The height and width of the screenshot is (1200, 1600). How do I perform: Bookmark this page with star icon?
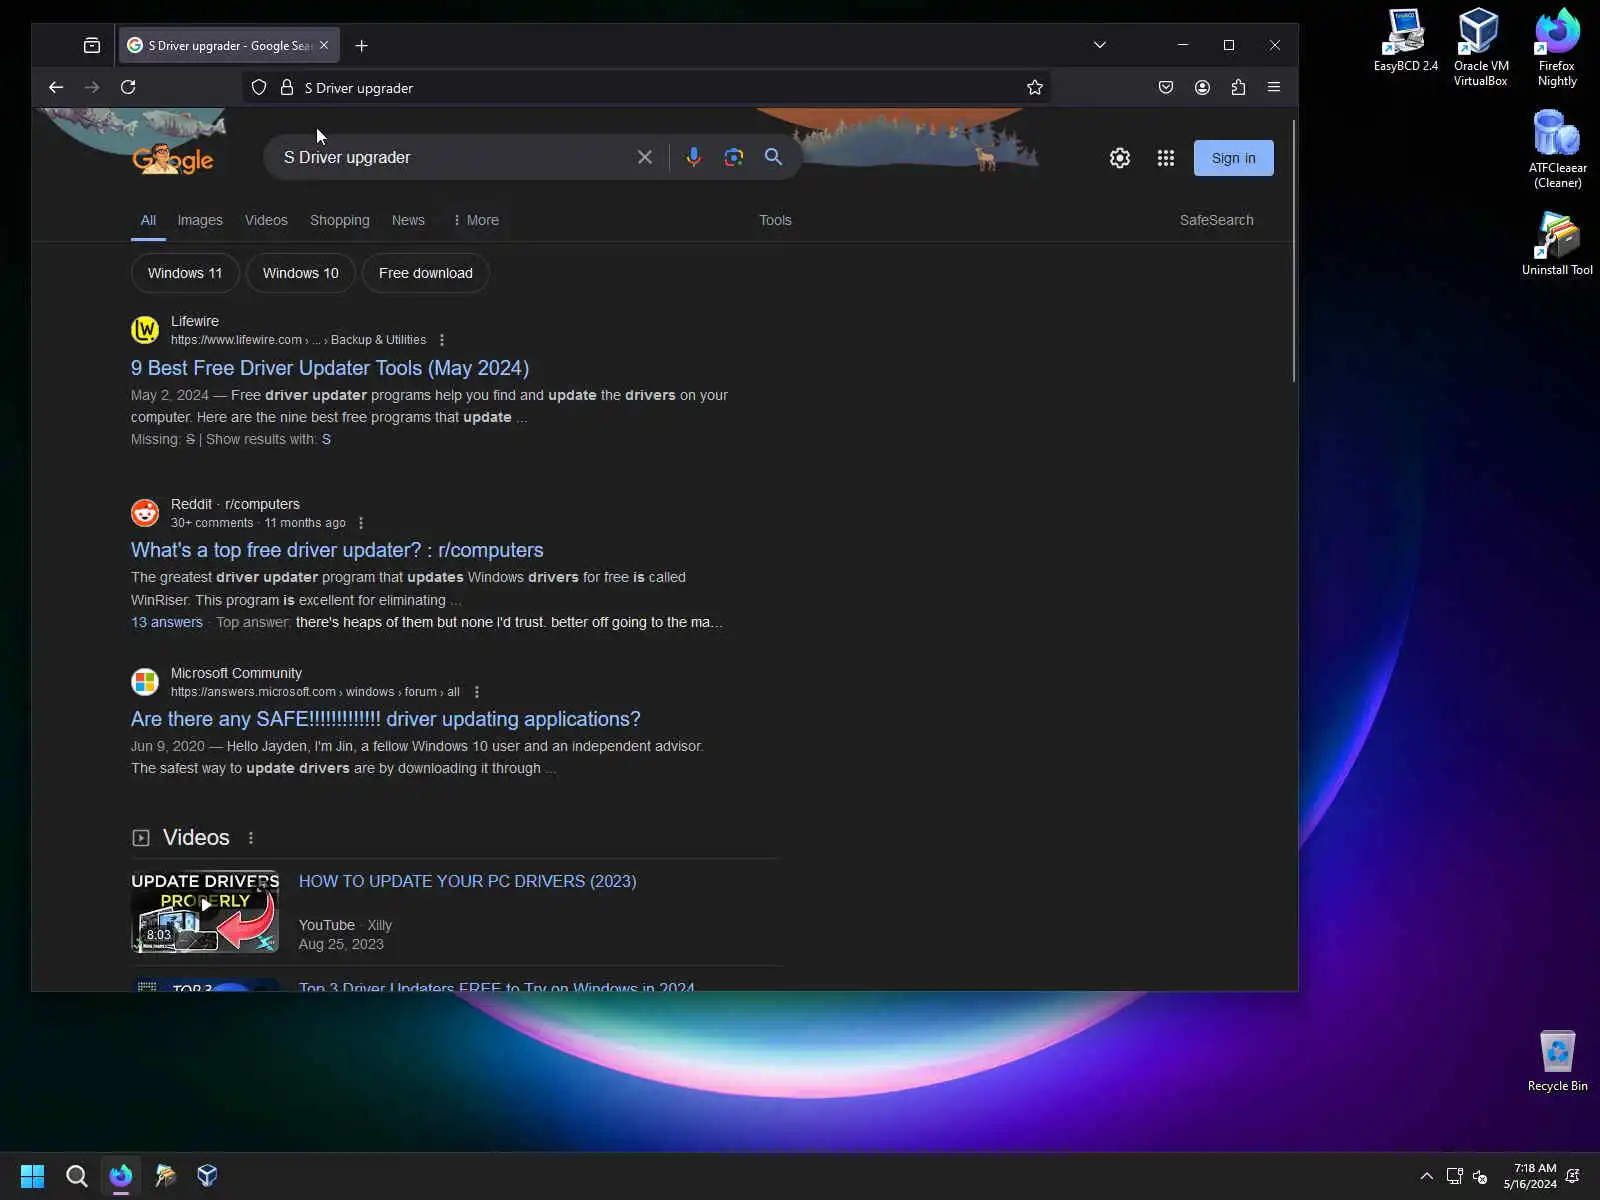point(1035,88)
